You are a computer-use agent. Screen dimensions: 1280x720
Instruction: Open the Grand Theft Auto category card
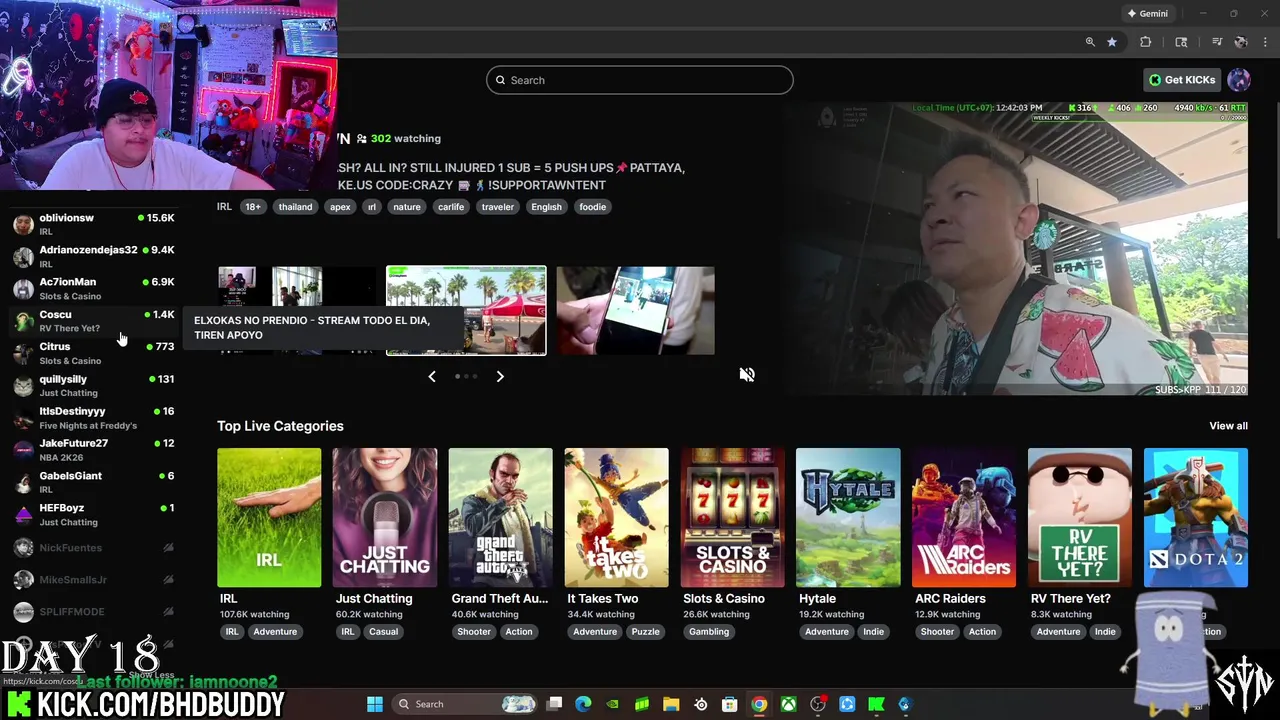pyautogui.click(x=501, y=517)
